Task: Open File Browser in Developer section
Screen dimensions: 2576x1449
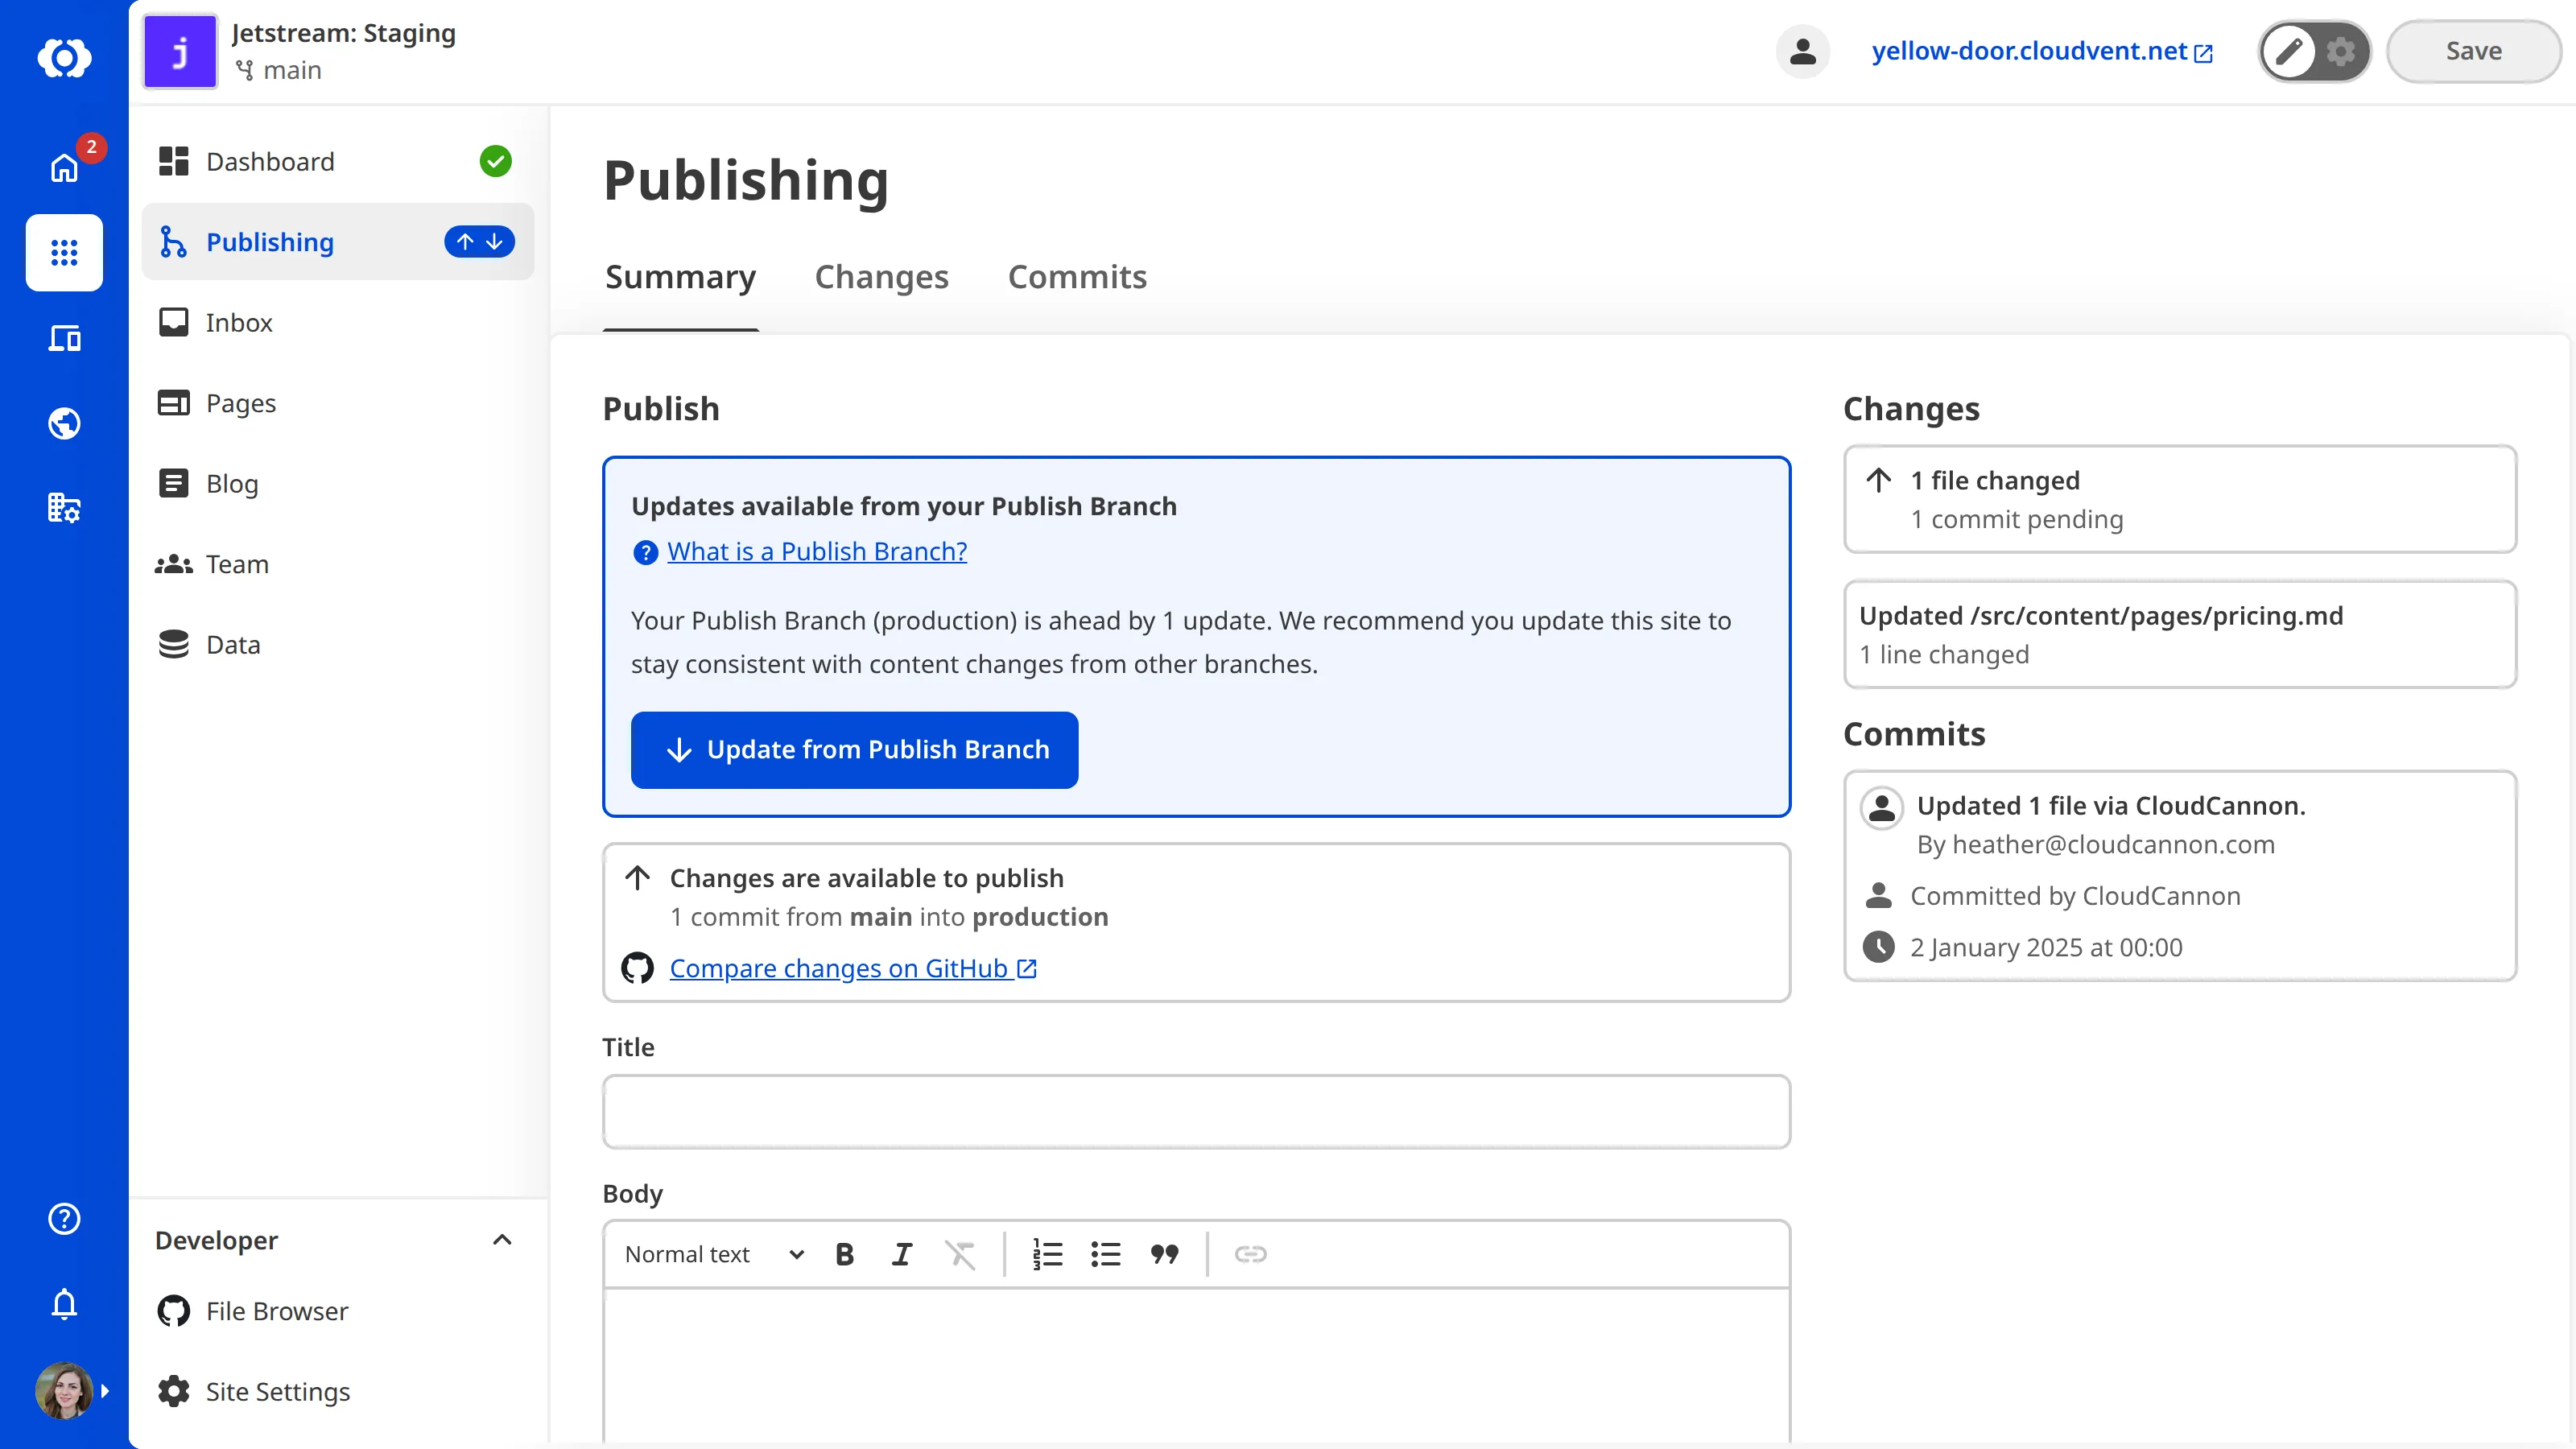Action: 338,1311
